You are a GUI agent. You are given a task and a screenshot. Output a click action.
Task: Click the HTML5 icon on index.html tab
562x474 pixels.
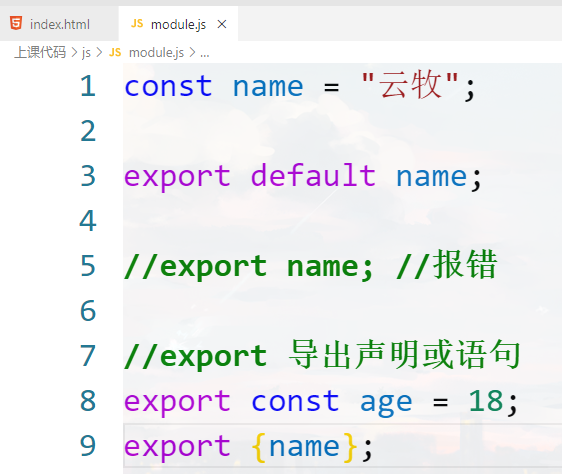pyautogui.click(x=16, y=23)
